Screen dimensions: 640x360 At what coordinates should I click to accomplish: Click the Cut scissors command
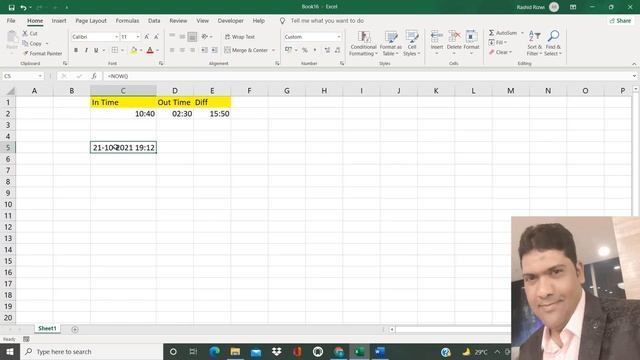[x=30, y=33]
